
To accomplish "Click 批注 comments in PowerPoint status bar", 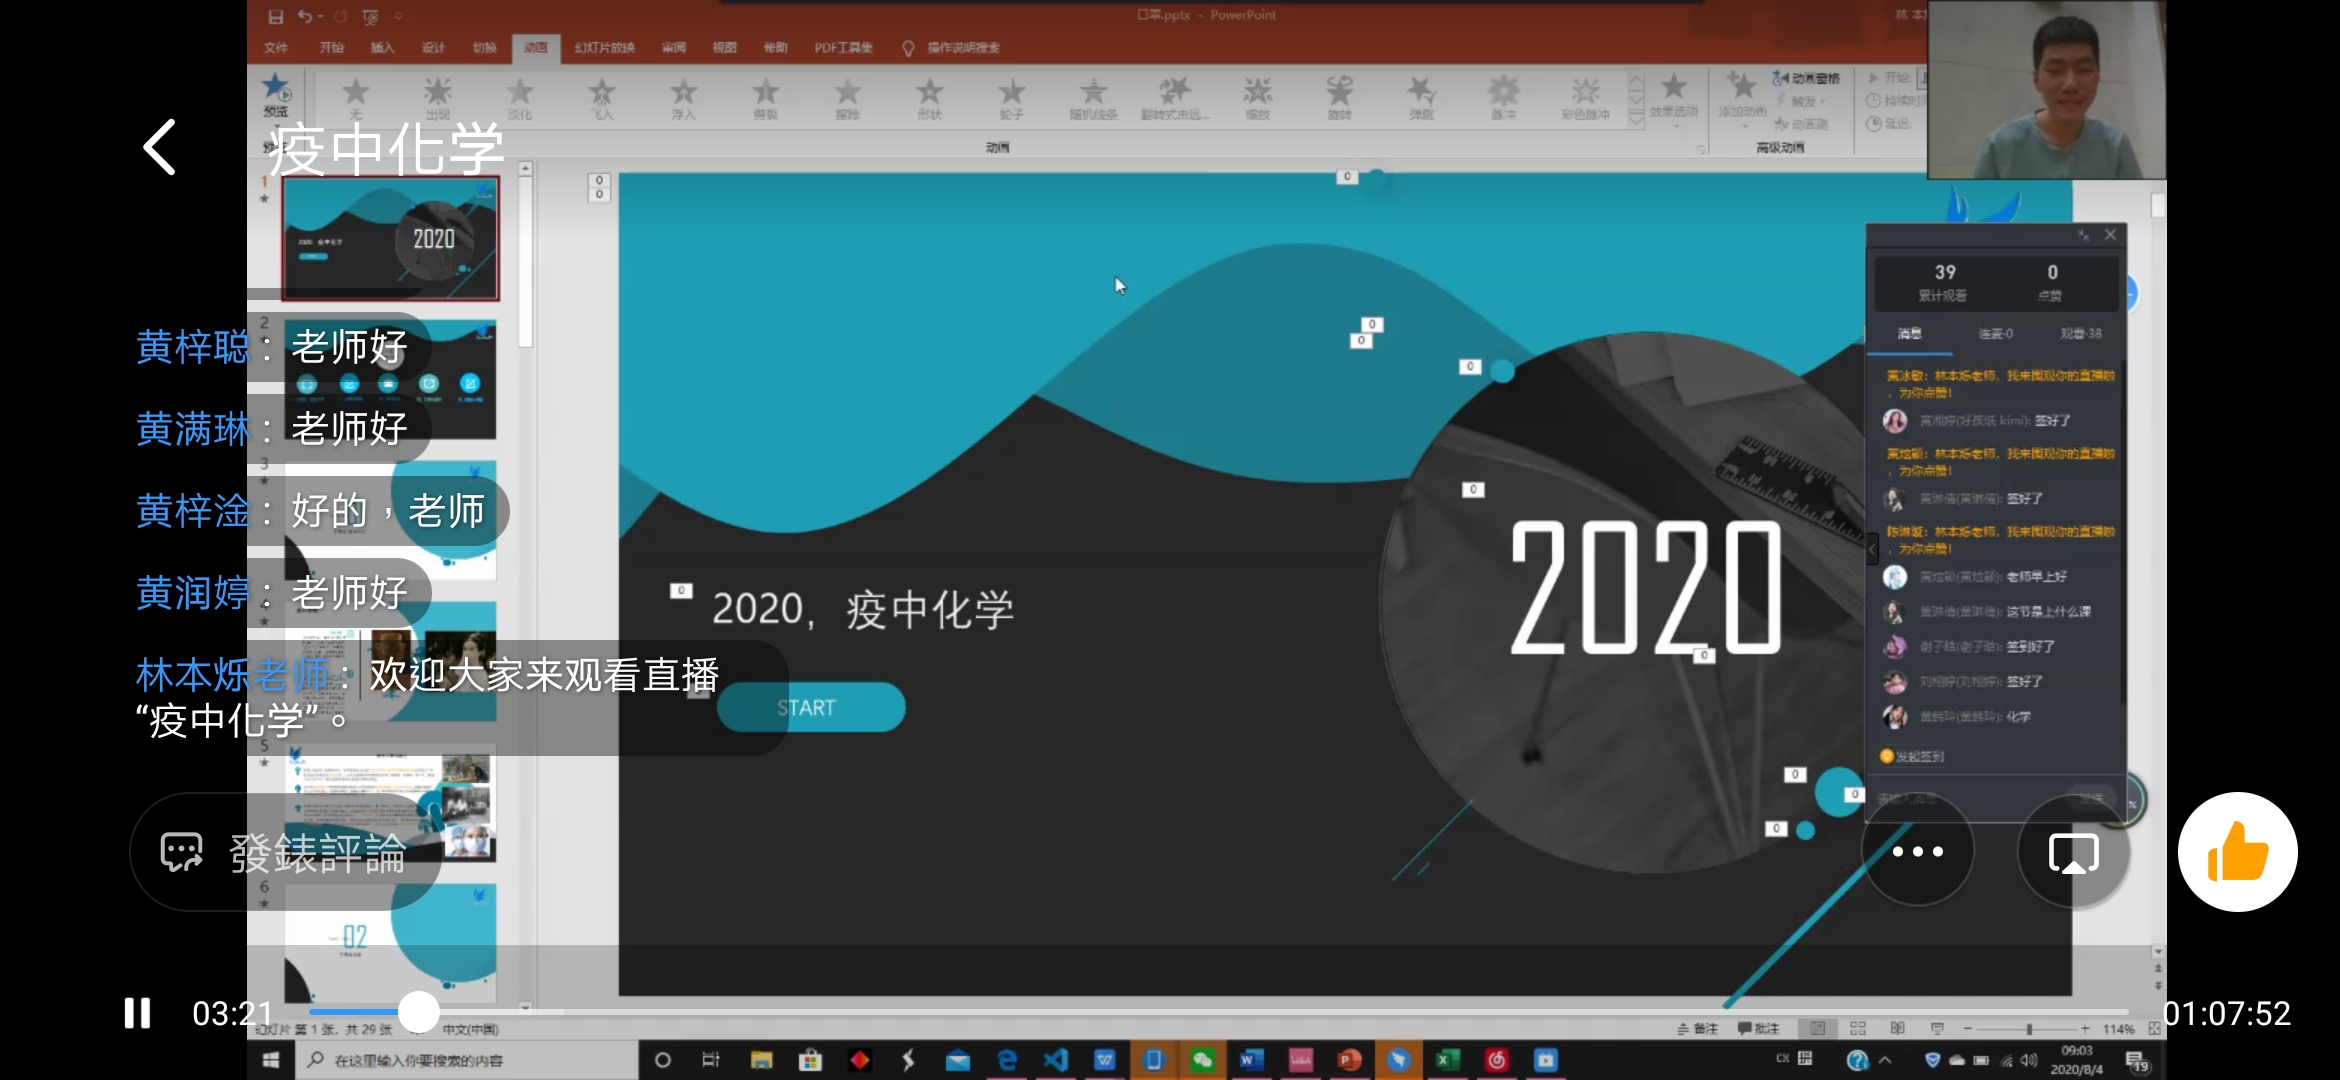I will (1758, 1029).
